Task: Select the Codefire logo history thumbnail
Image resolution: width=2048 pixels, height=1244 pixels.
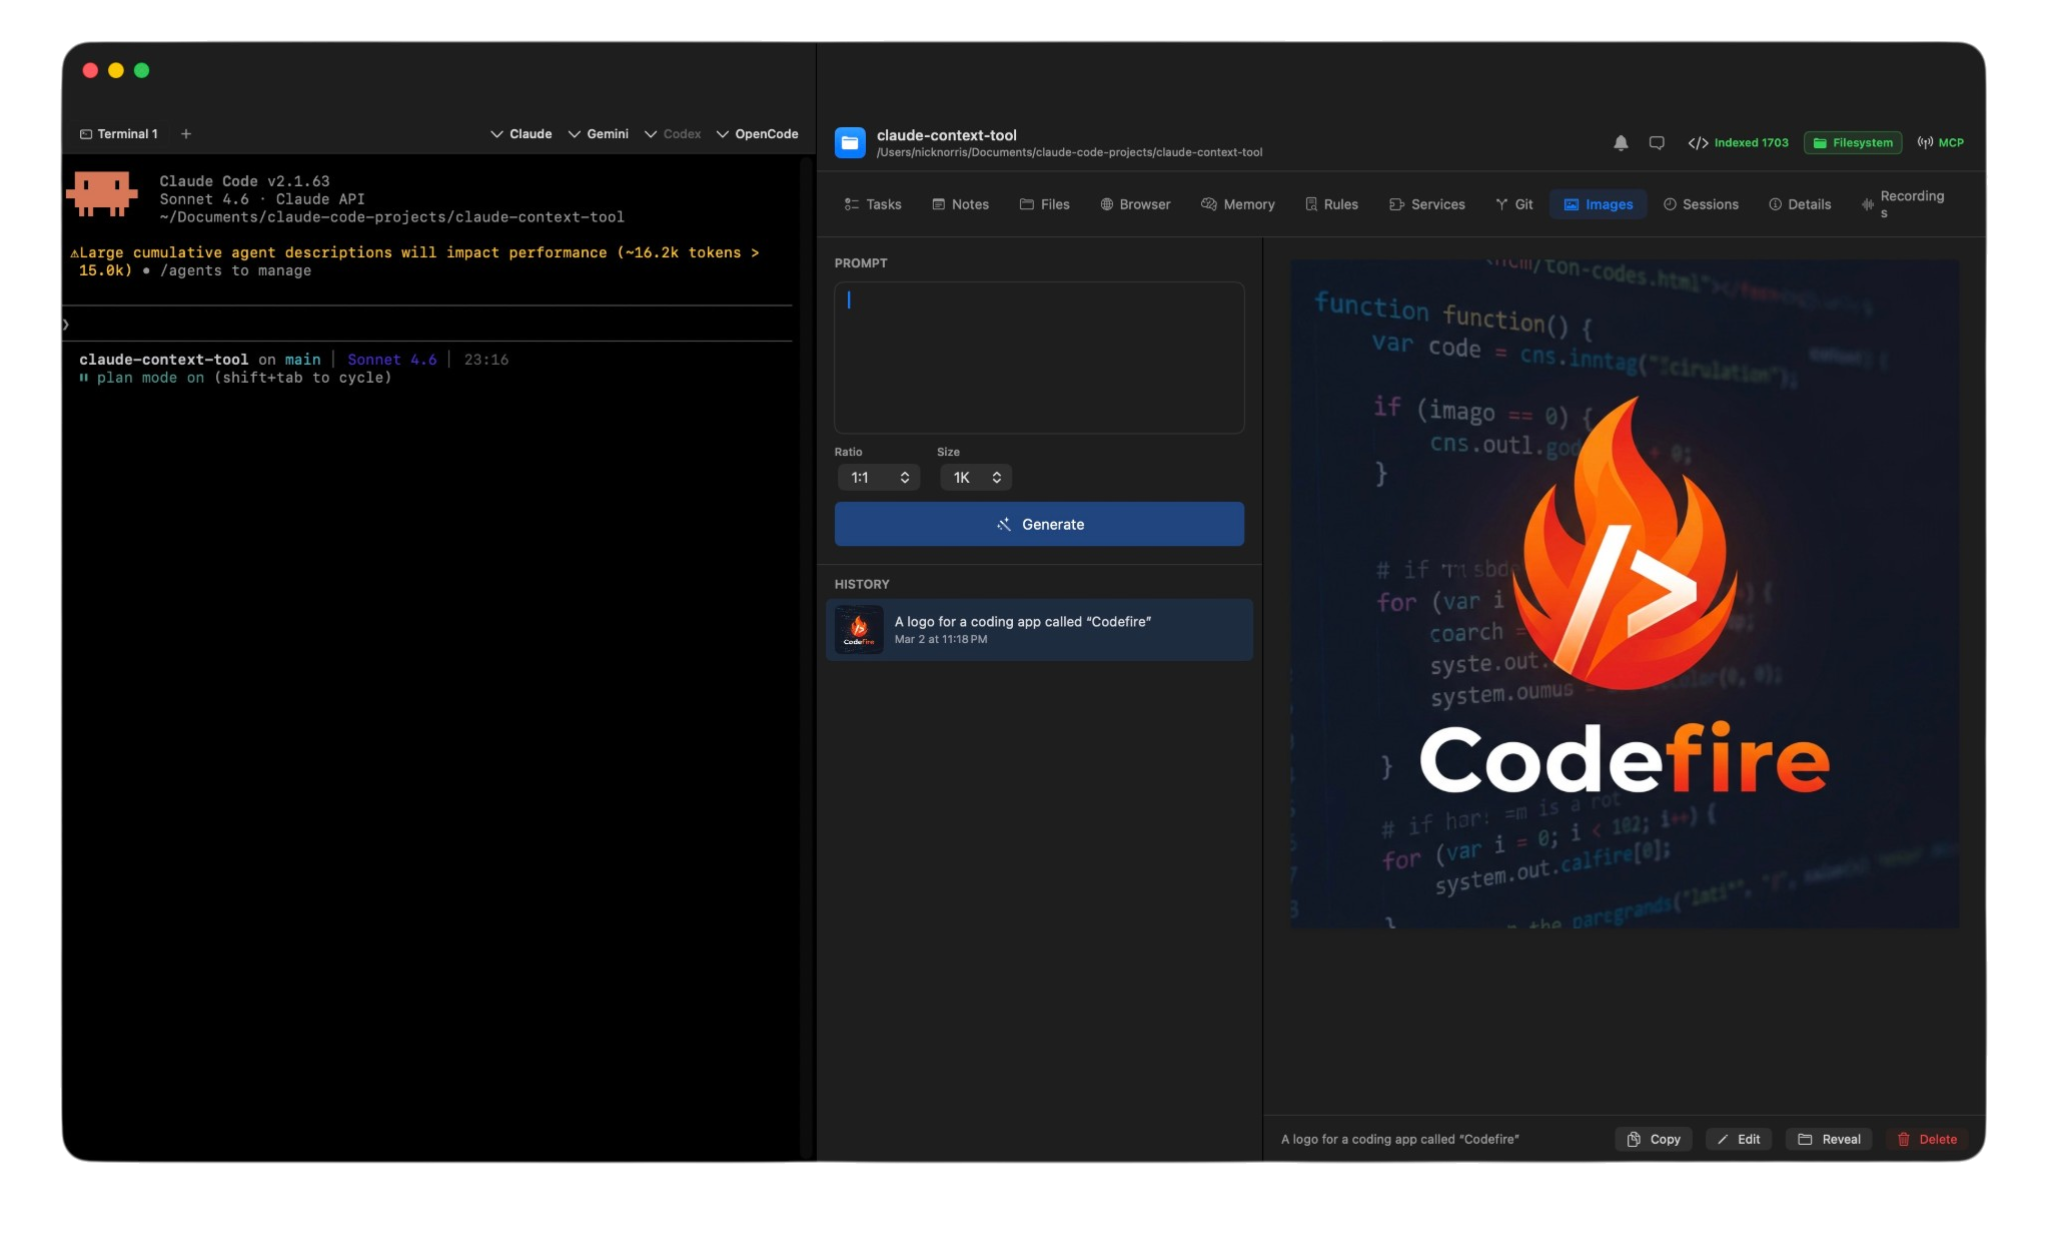Action: point(859,630)
